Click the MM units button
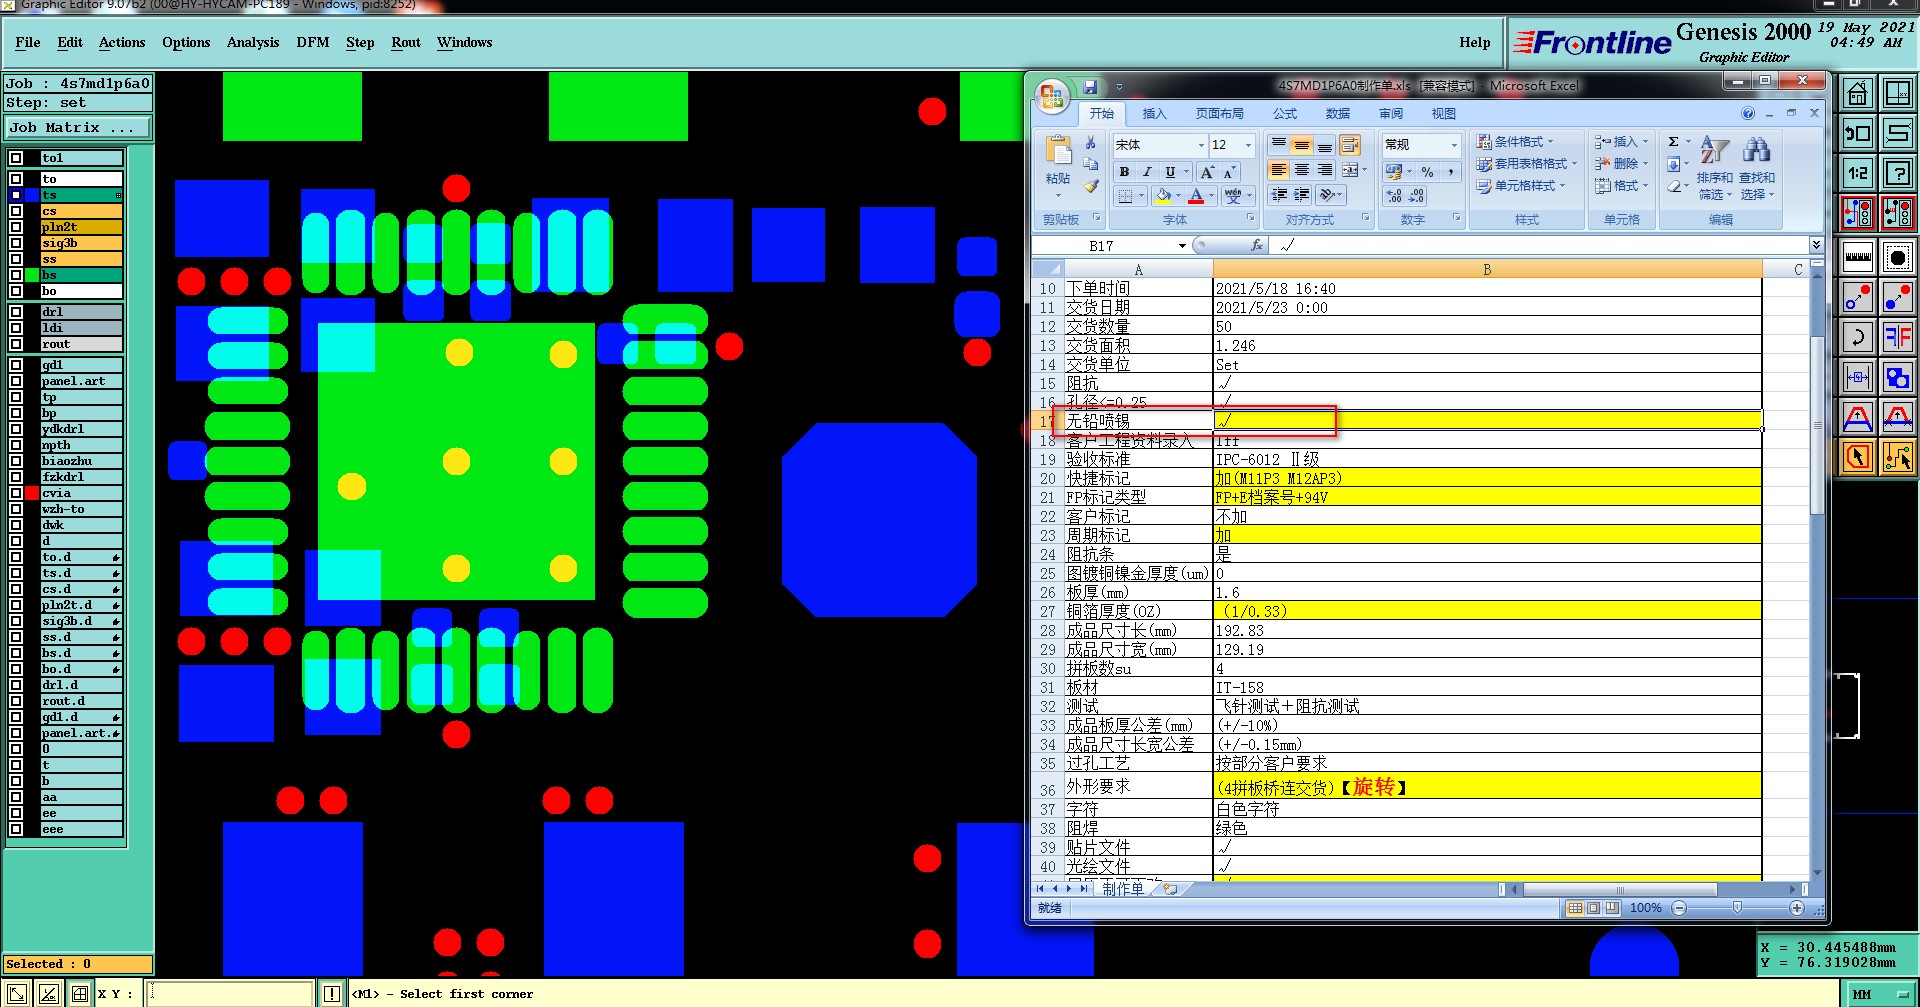Image resolution: width=1920 pixels, height=1007 pixels. click(1879, 994)
